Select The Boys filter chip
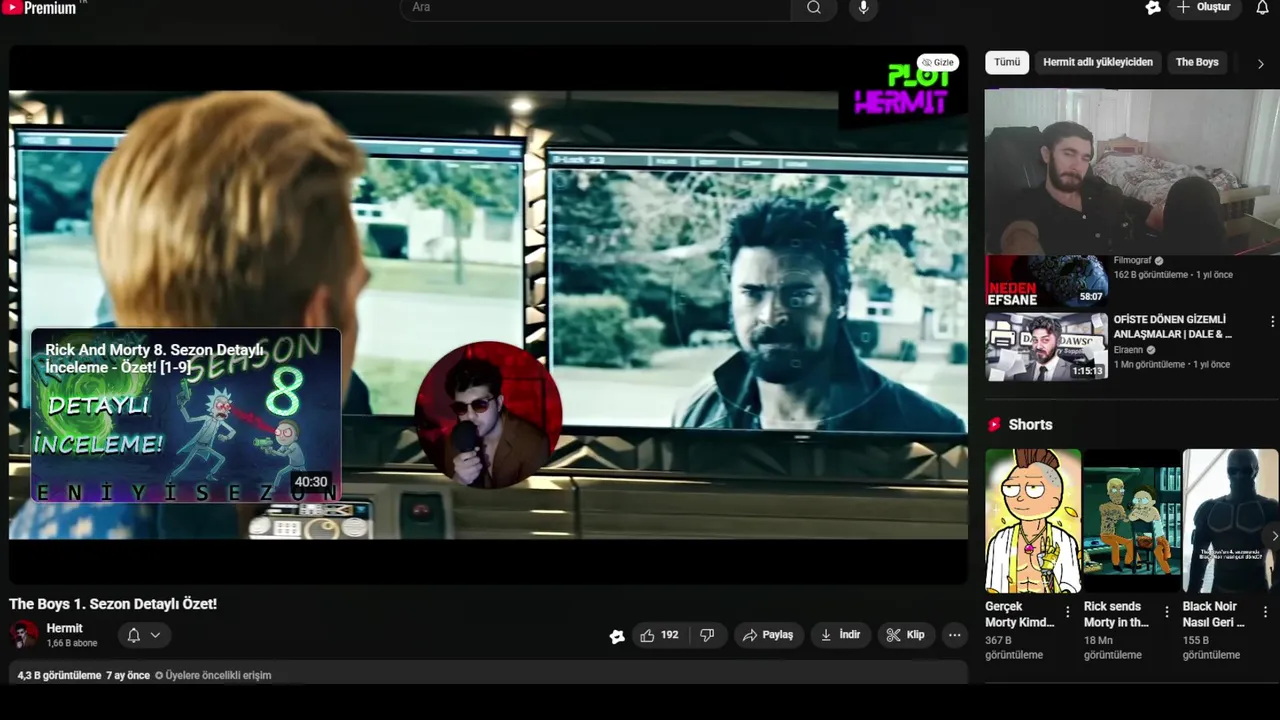Screen dimensions: 1280x720 (1197, 62)
